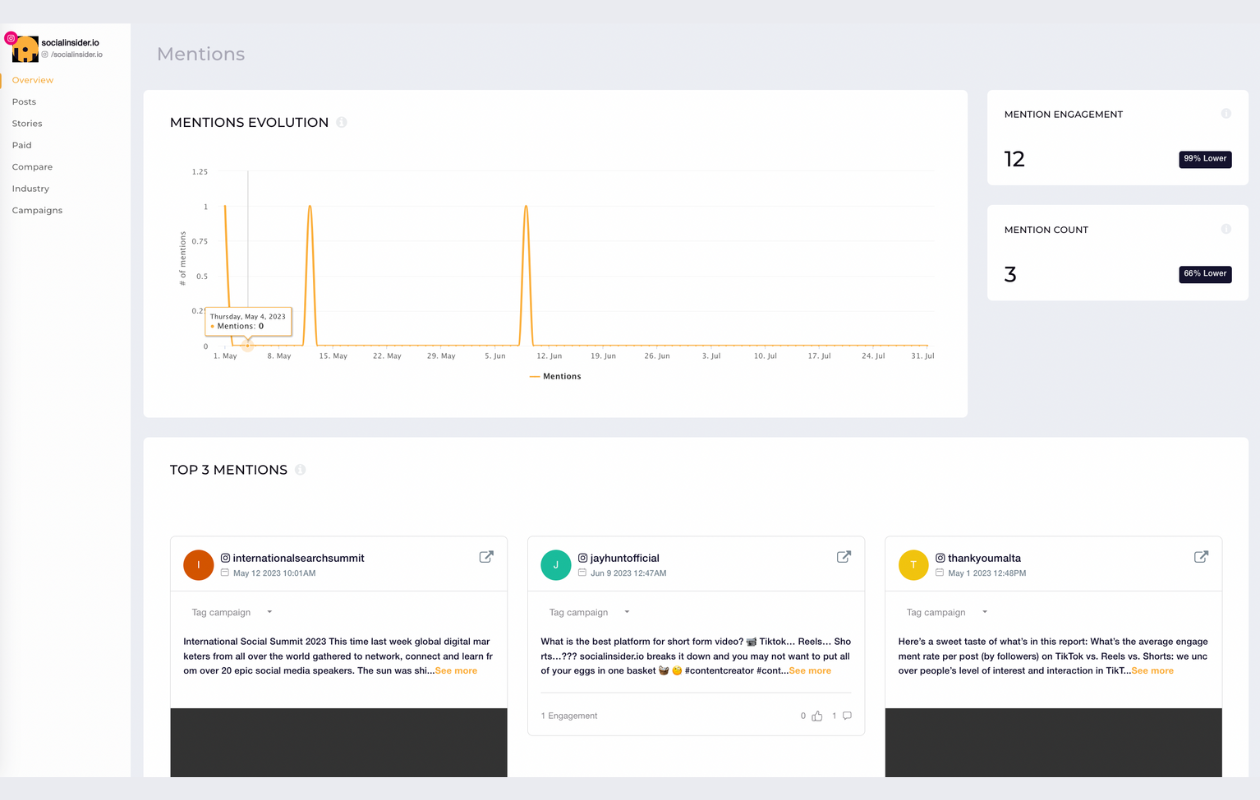
Task: Click calendar icon by Jun 9 2023 date
Action: (582, 573)
